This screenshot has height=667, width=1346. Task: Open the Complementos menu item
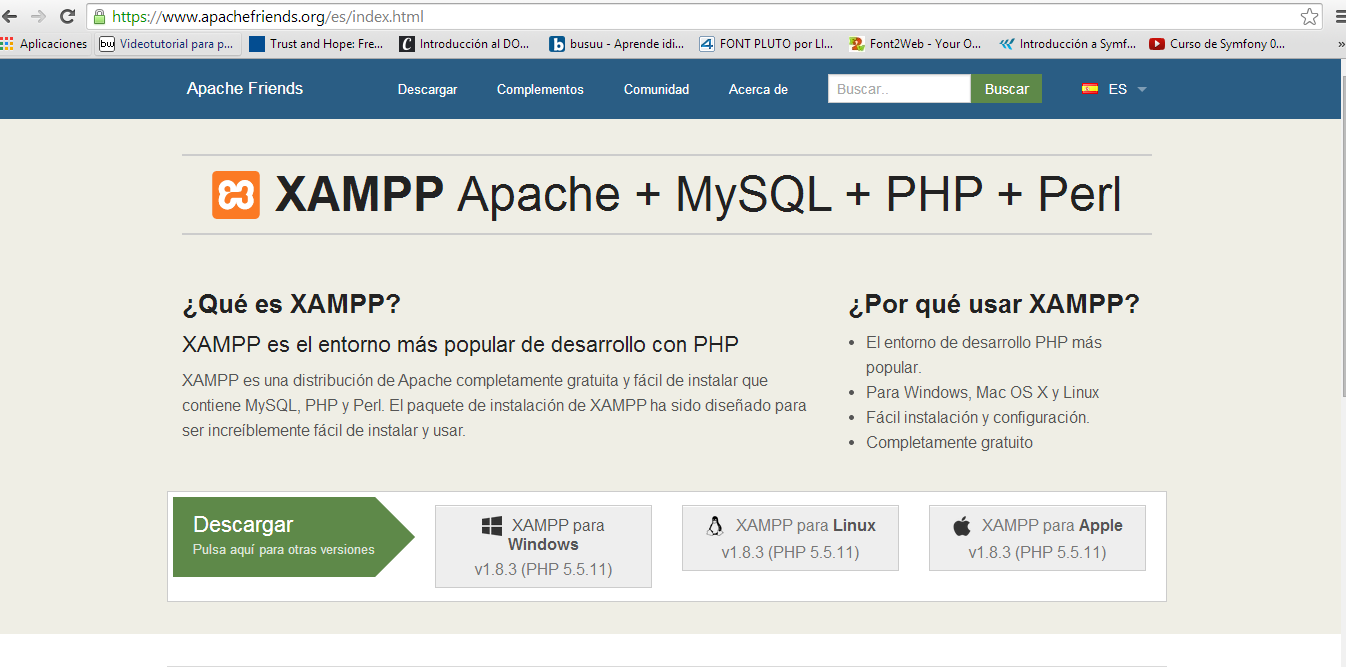[540, 89]
